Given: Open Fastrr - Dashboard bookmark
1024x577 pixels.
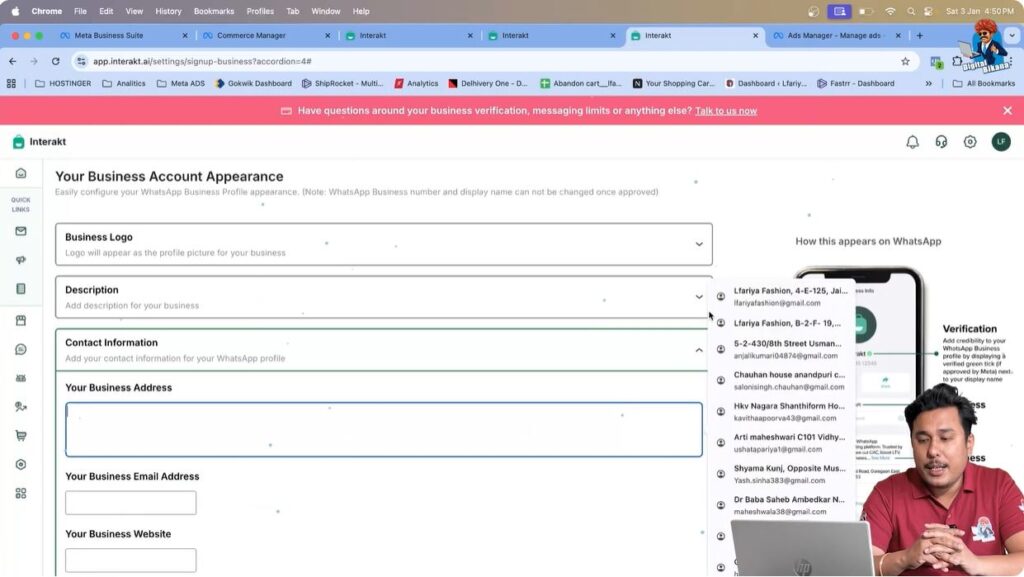Looking at the screenshot, I should [x=856, y=84].
